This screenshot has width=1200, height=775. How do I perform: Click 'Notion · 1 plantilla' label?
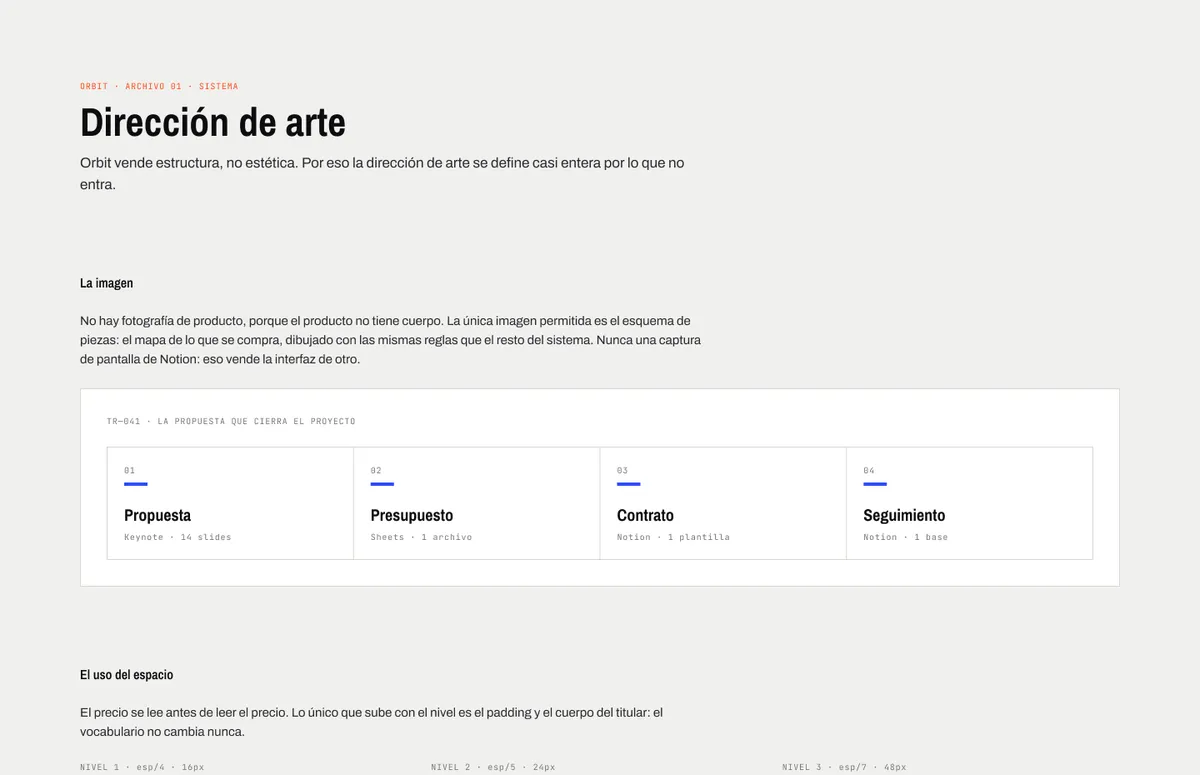click(673, 537)
